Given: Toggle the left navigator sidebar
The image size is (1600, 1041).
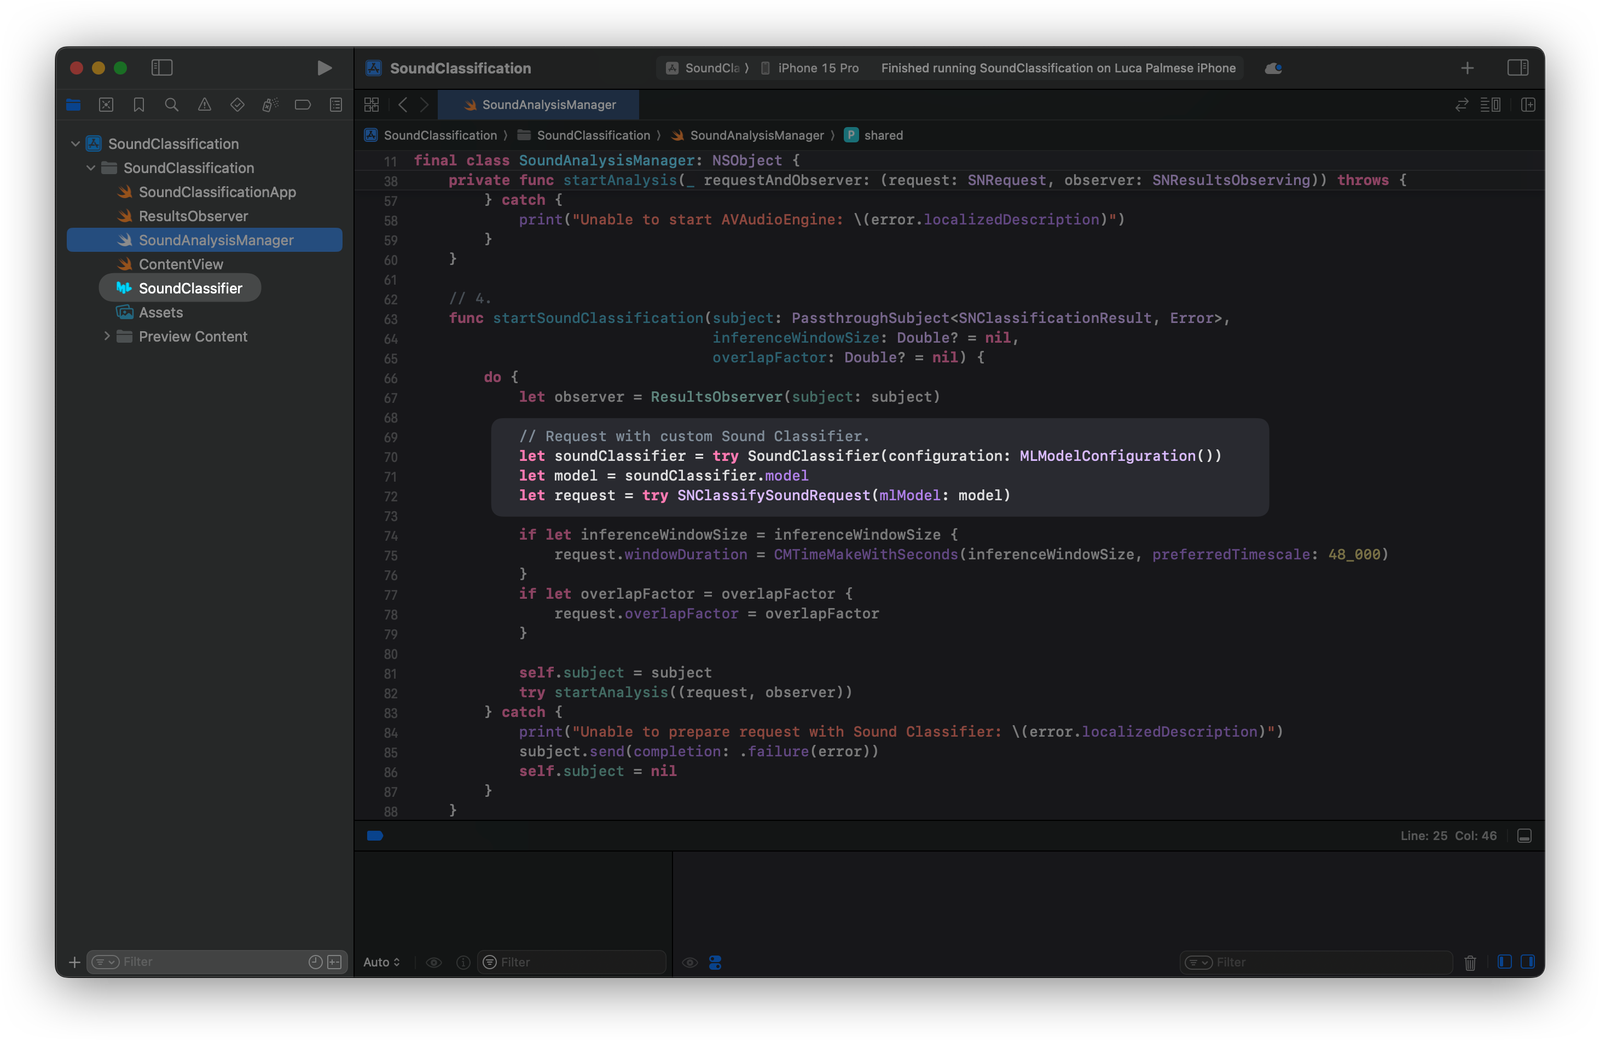Looking at the screenshot, I should (x=162, y=68).
